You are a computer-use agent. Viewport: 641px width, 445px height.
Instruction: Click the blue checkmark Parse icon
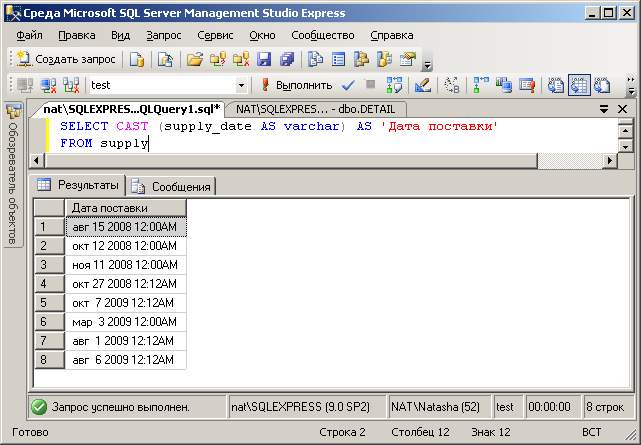click(x=348, y=85)
